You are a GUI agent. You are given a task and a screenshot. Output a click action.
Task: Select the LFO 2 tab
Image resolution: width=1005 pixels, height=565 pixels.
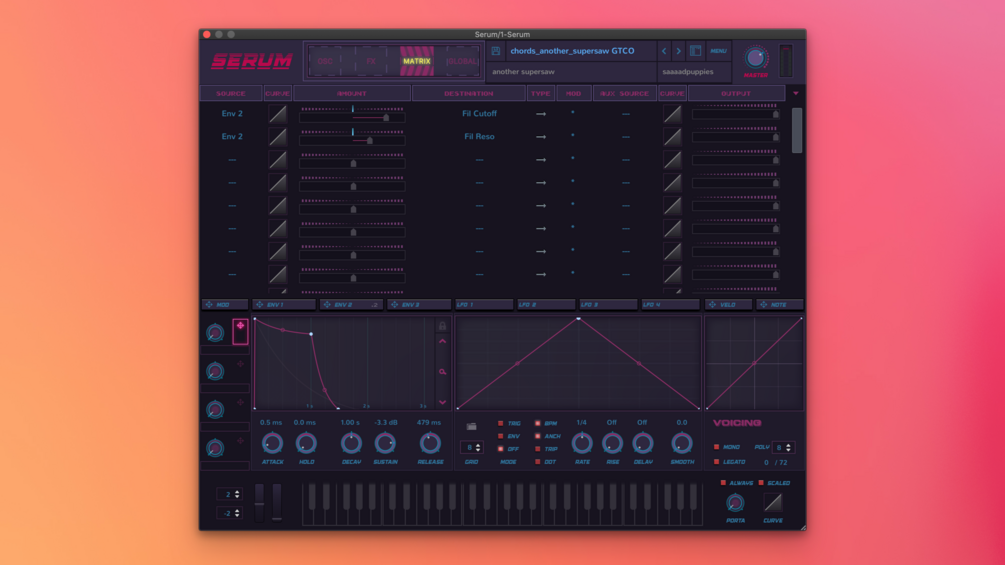[546, 305]
